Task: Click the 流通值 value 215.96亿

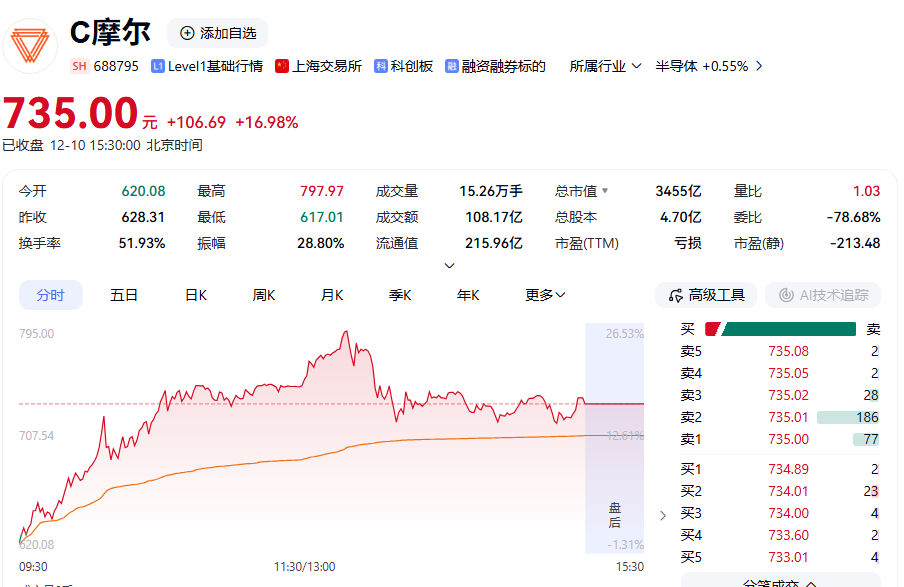Action: (x=494, y=243)
